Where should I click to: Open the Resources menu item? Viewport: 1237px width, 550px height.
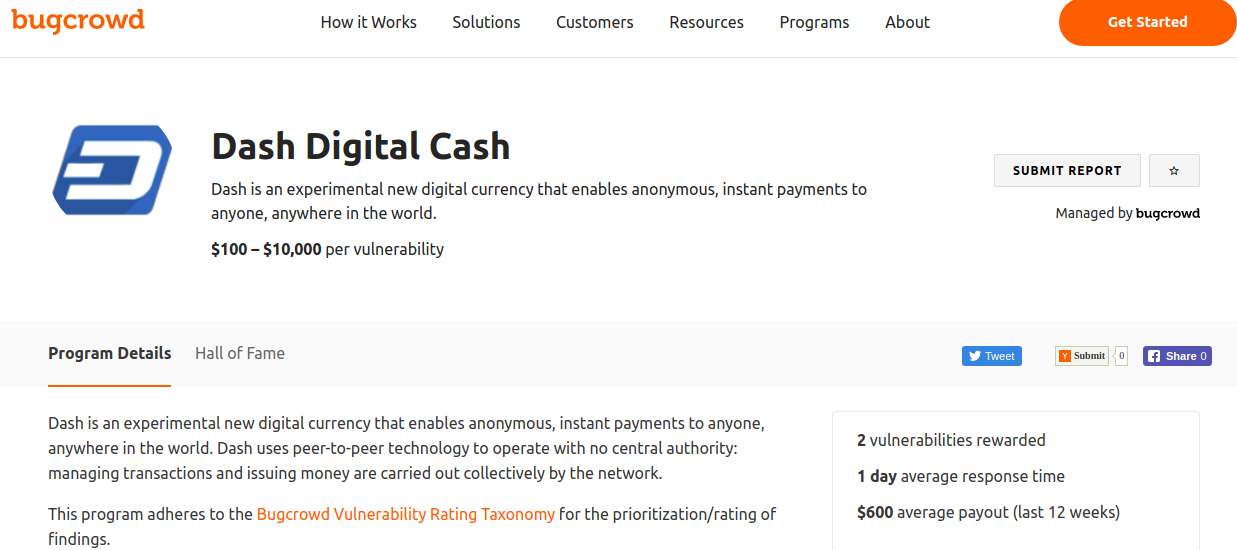(706, 22)
